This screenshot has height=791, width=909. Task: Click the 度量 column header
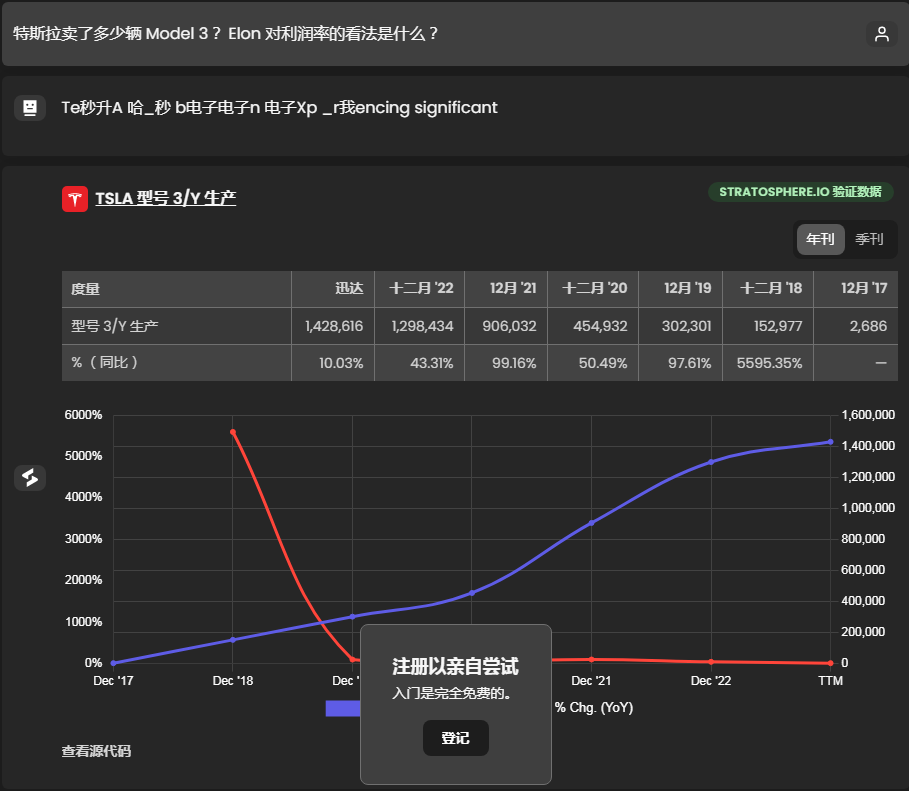pos(86,289)
